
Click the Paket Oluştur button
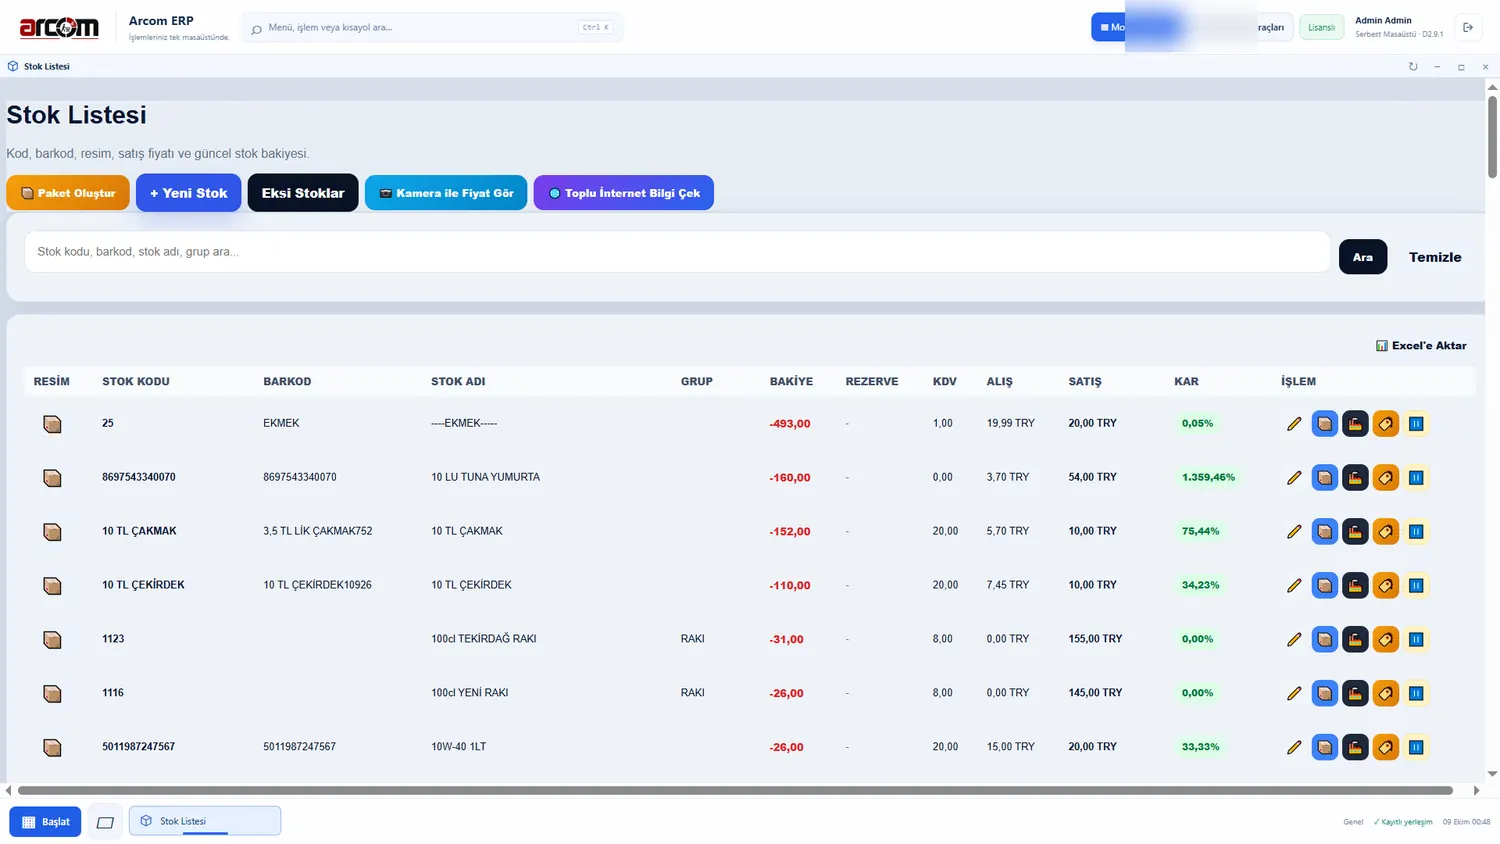68,193
